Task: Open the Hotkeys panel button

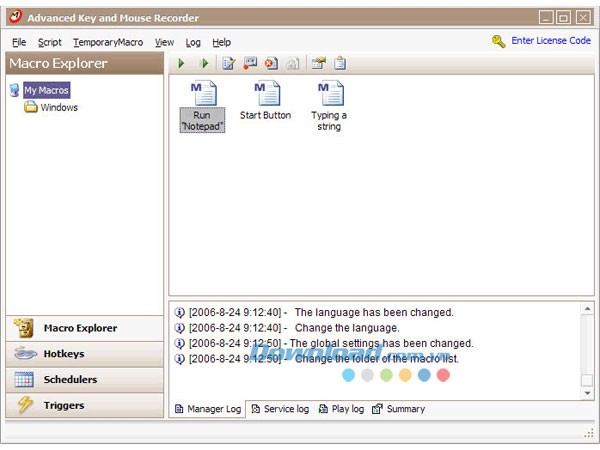Action: 85,354
